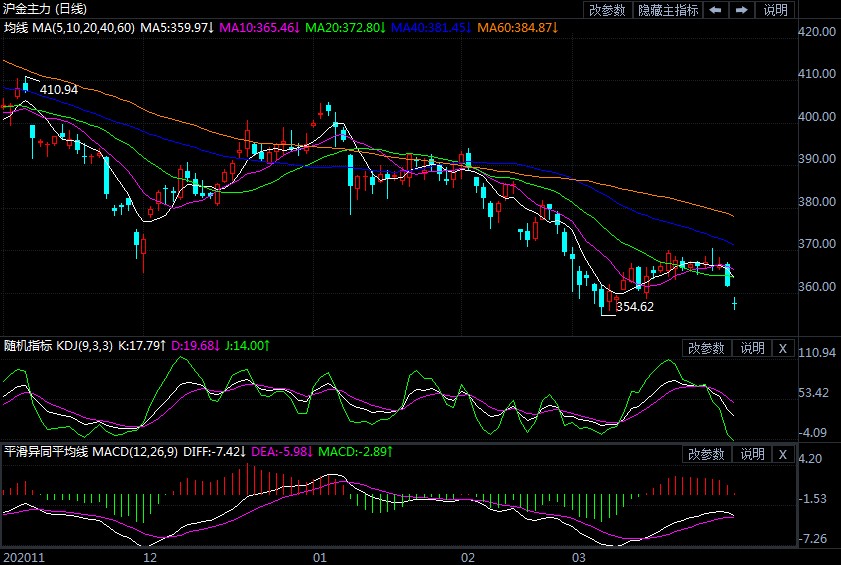Click the J:14.00 value
The height and width of the screenshot is (565, 841).
pos(247,346)
